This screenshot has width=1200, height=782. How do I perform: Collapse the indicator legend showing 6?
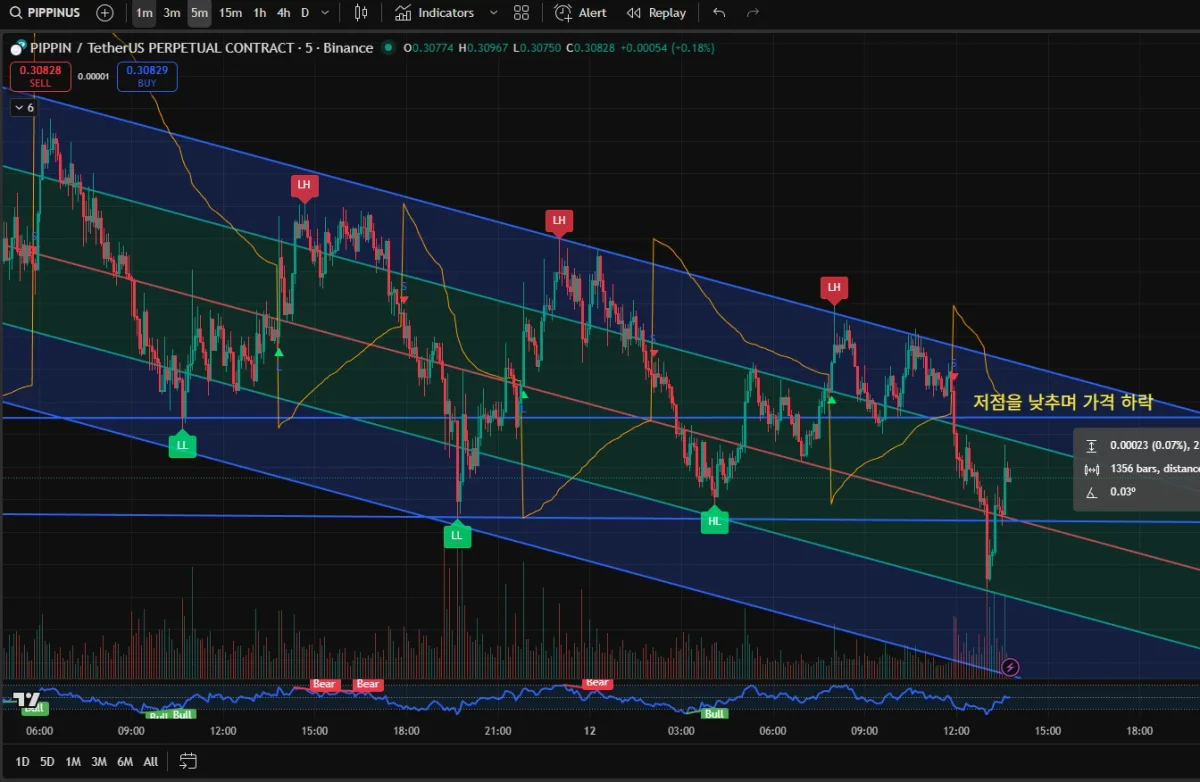click(23, 108)
